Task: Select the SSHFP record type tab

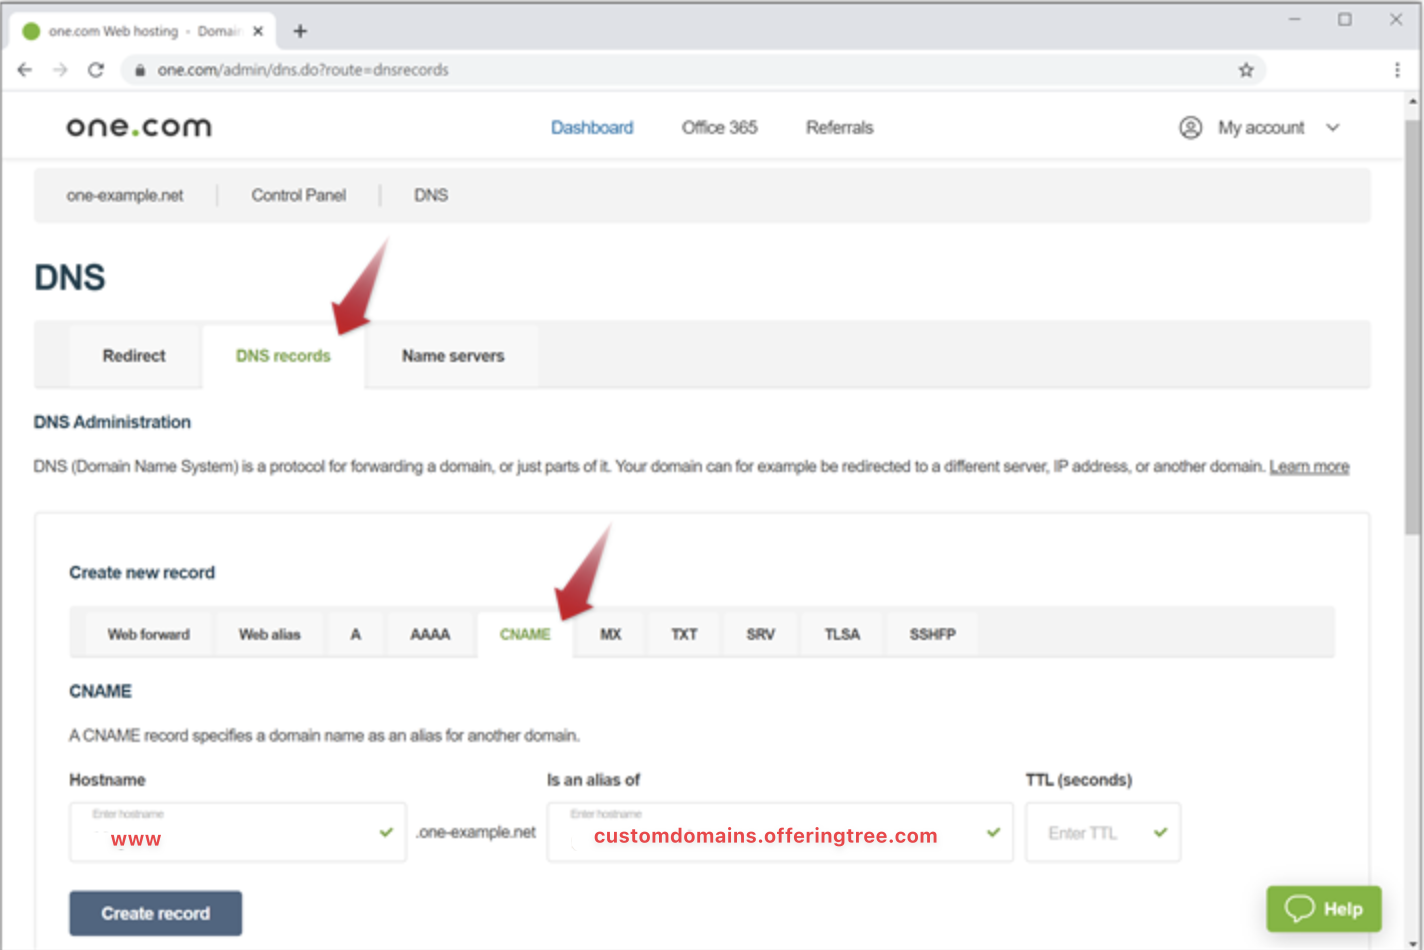Action: coord(933,634)
